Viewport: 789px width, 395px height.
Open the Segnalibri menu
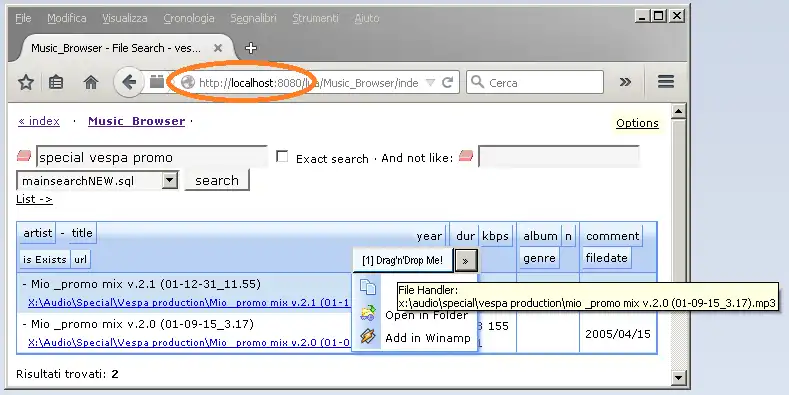tap(253, 19)
